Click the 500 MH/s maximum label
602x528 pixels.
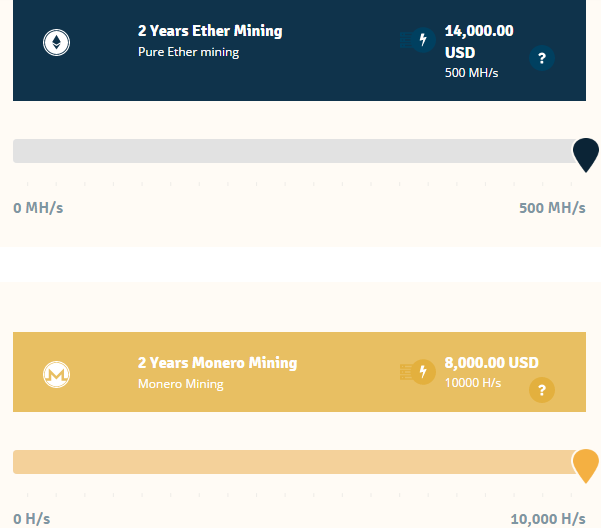552,208
